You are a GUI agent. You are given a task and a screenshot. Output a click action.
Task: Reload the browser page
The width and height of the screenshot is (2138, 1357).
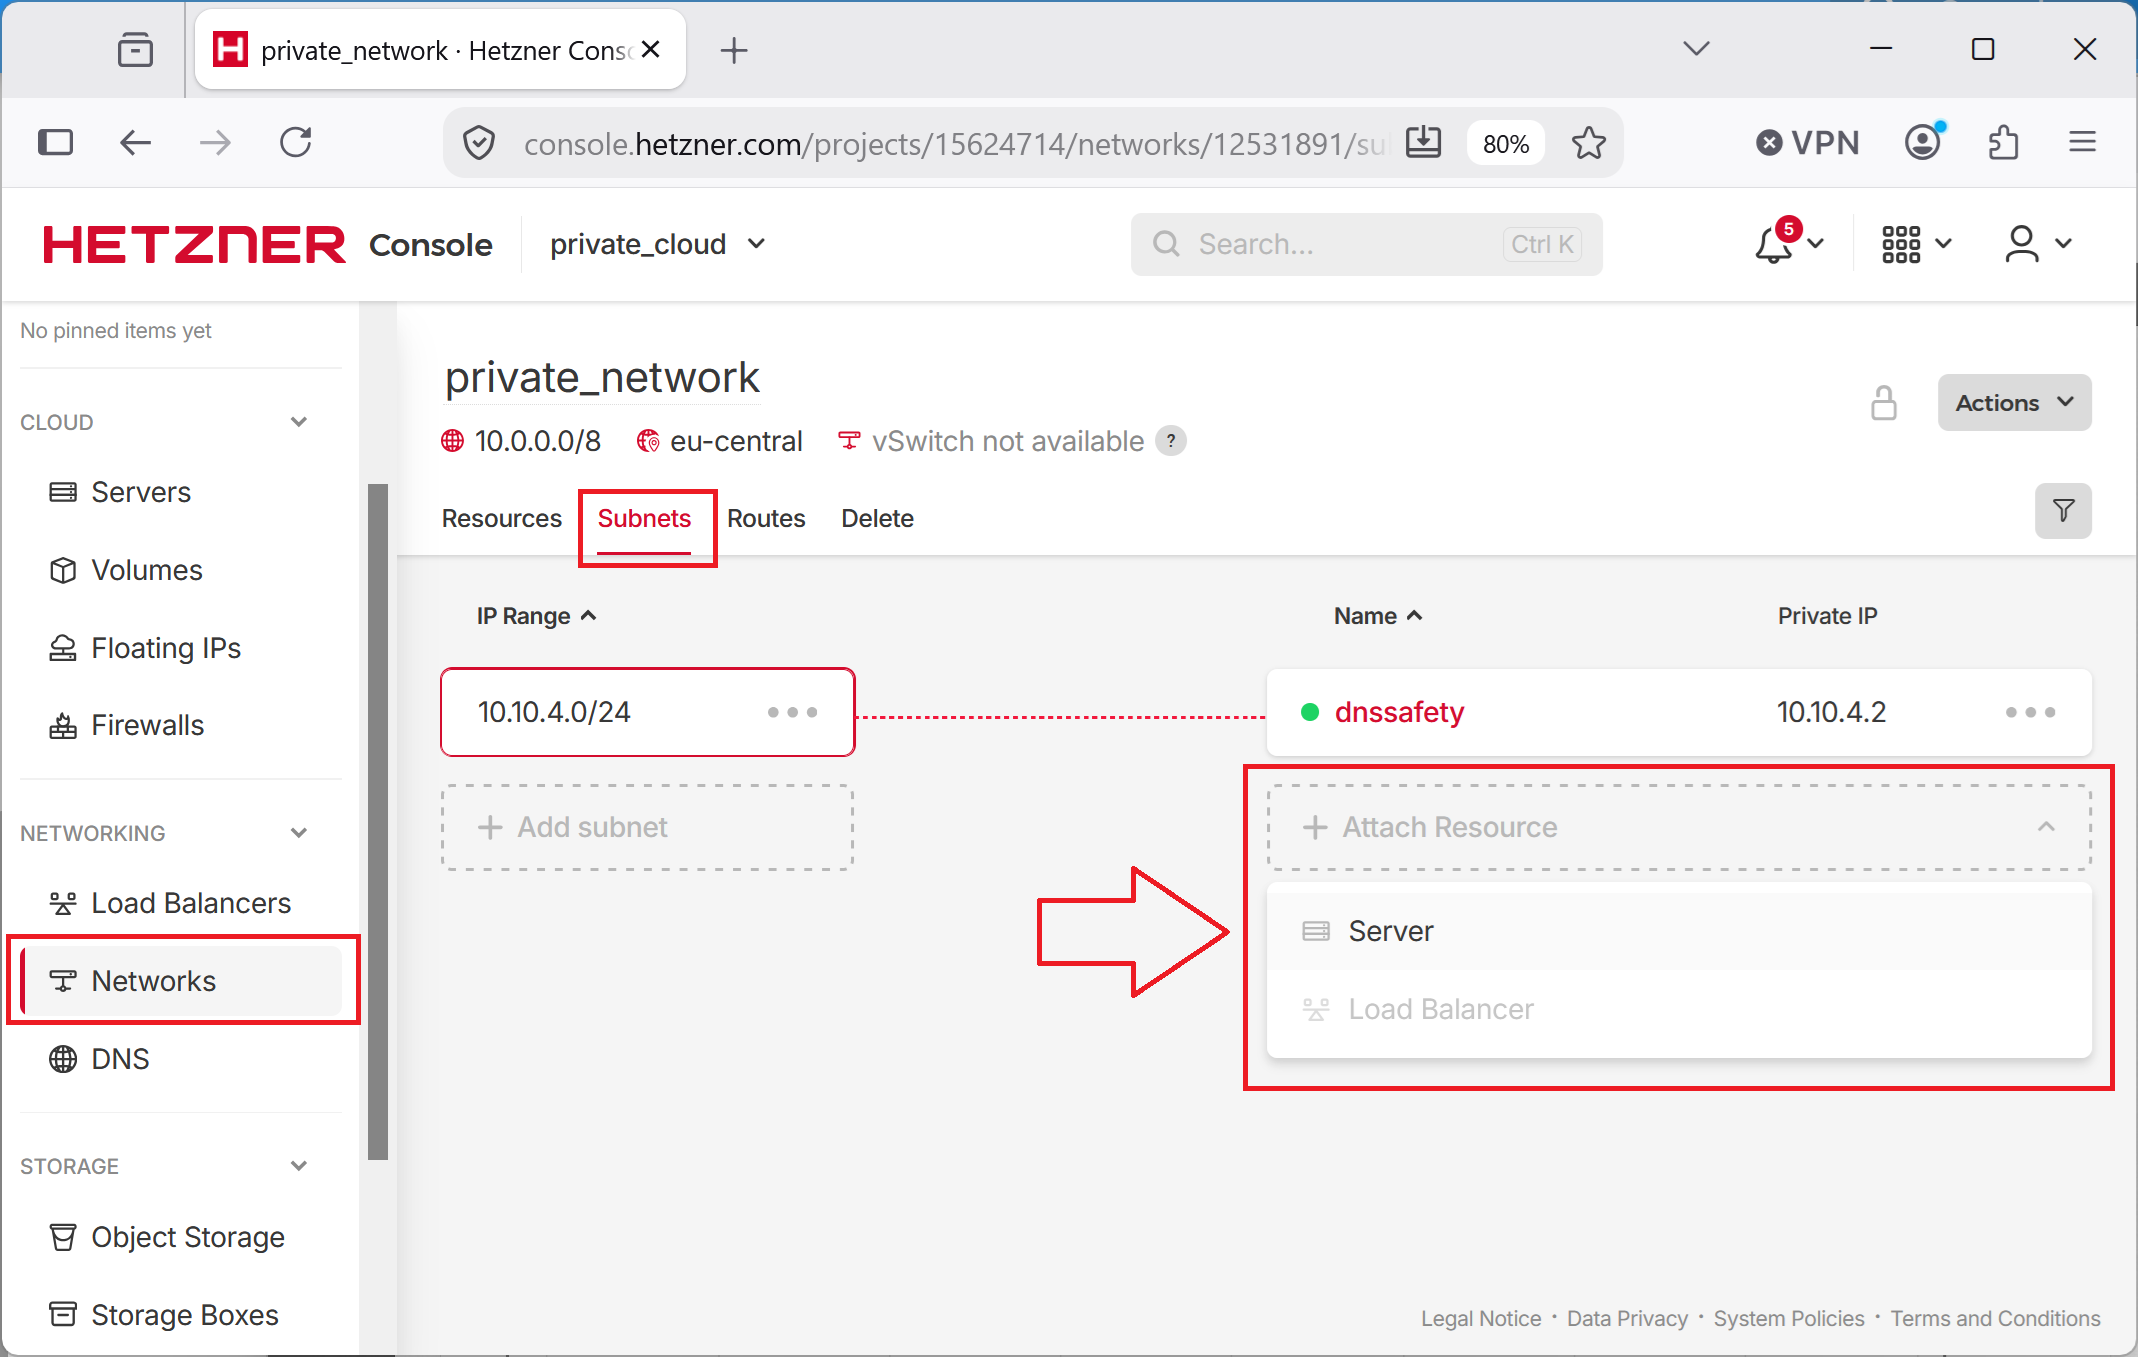click(x=296, y=143)
